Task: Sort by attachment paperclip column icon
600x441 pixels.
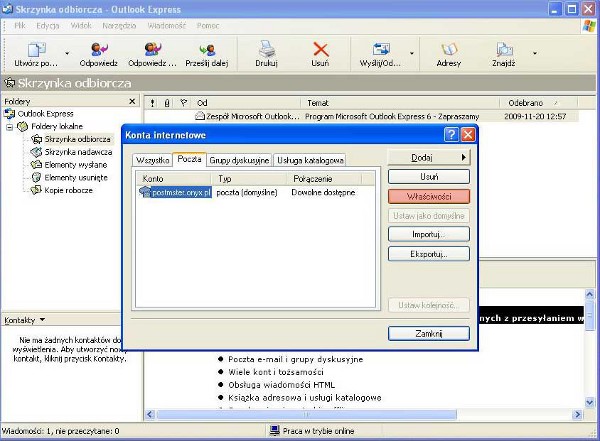Action: point(167,103)
